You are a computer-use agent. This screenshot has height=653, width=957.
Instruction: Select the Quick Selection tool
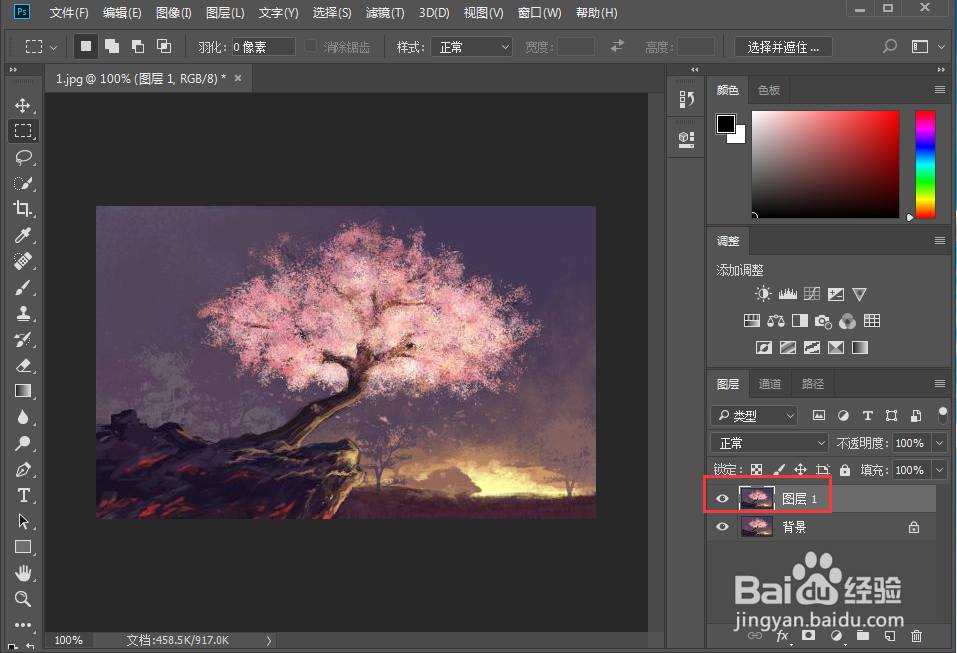point(23,183)
